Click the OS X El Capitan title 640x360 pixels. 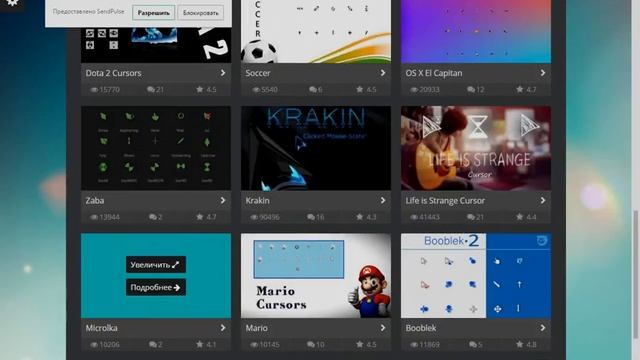coord(434,73)
